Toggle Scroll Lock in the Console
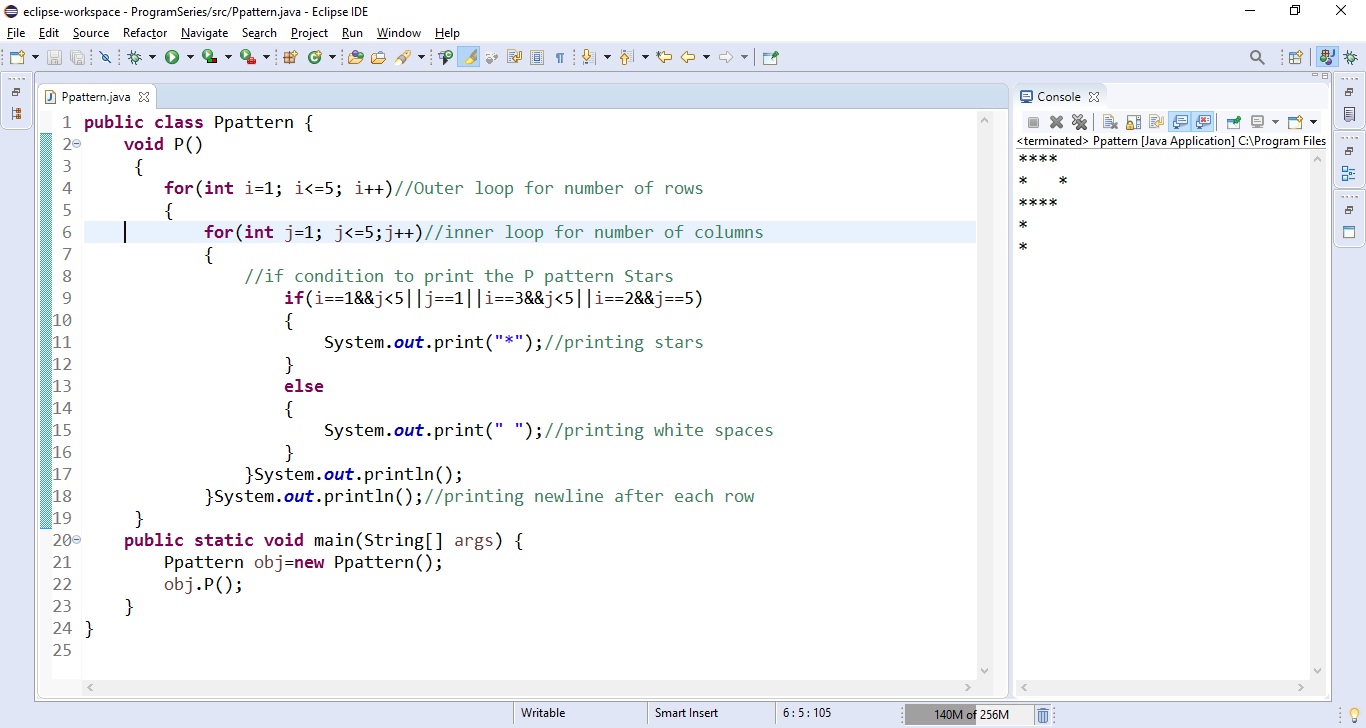 (x=1133, y=122)
